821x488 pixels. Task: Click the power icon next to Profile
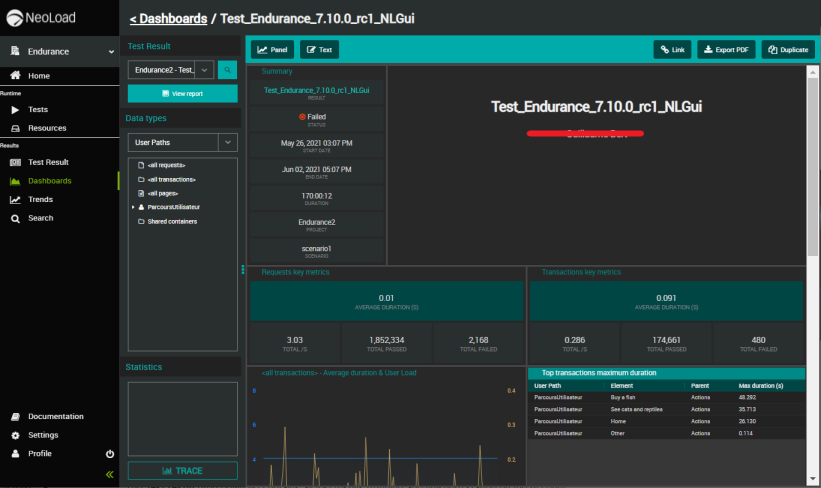point(110,454)
